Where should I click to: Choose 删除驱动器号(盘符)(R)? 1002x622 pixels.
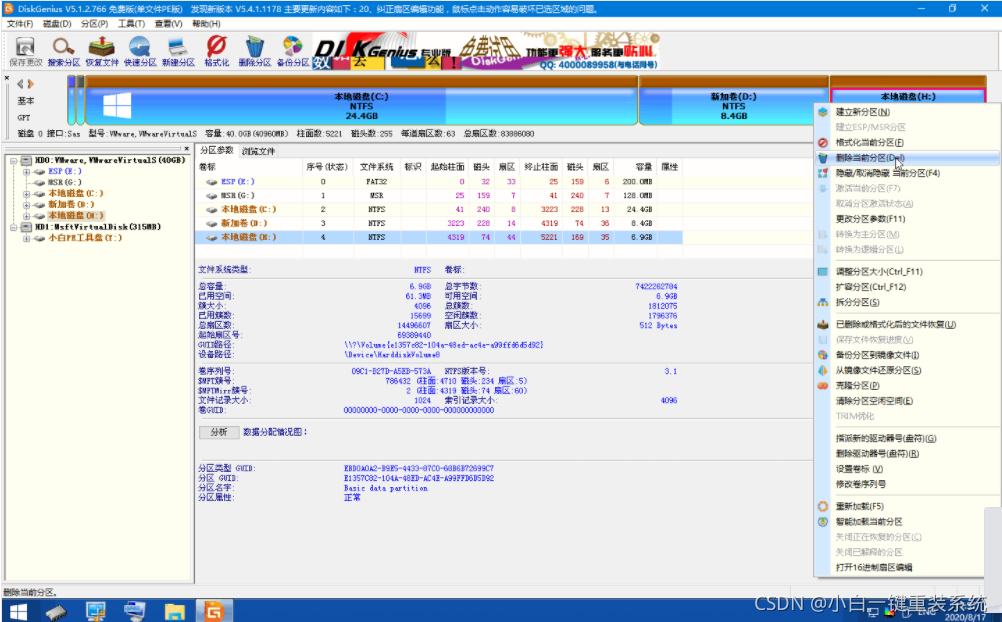[x=877, y=454]
